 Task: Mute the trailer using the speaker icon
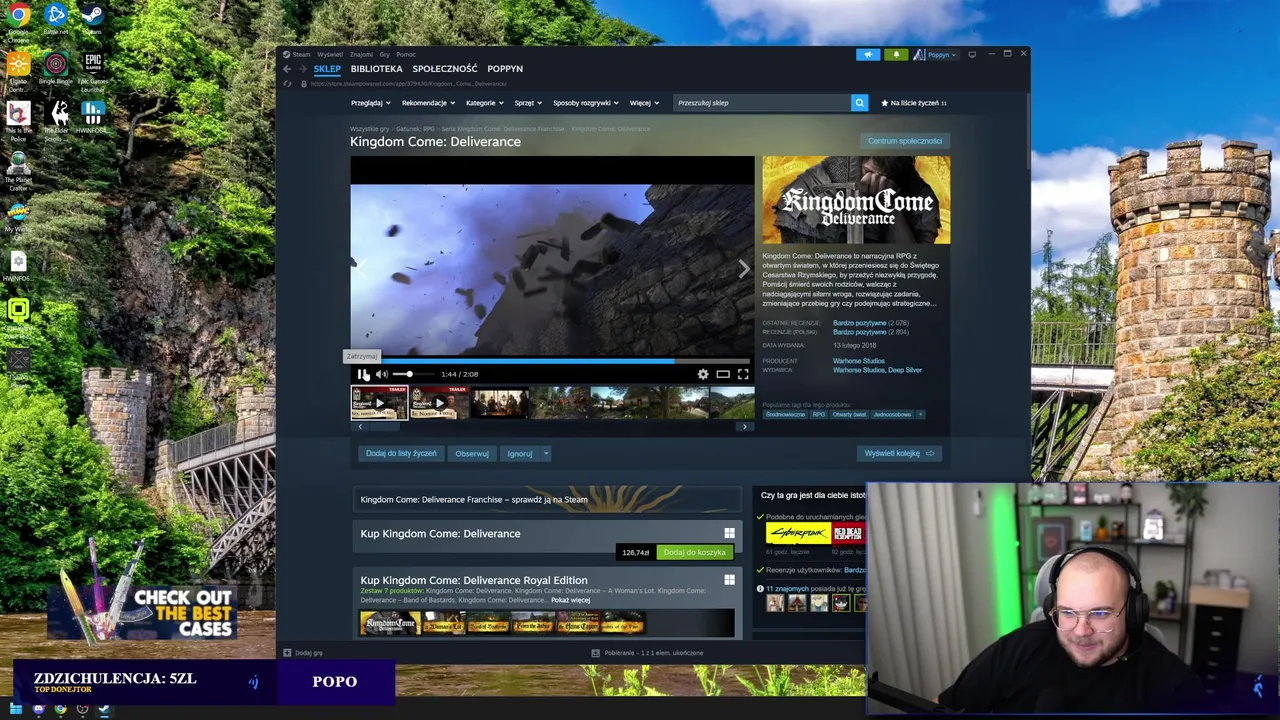click(381, 374)
